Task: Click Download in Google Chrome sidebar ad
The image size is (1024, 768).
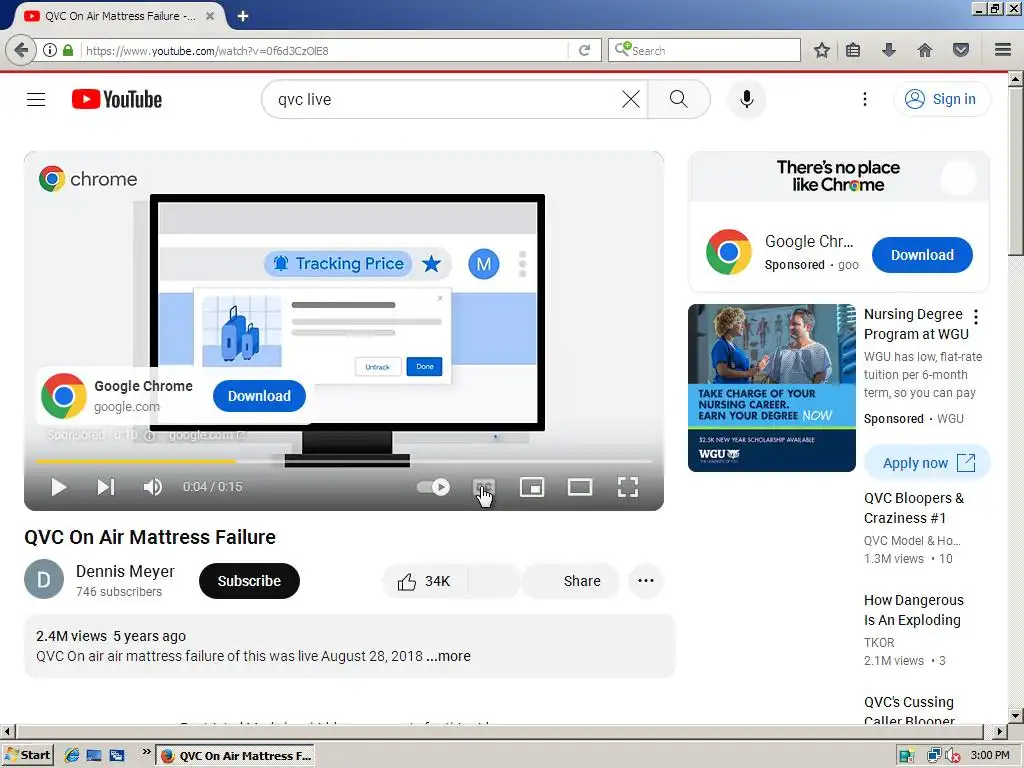Action: click(922, 255)
